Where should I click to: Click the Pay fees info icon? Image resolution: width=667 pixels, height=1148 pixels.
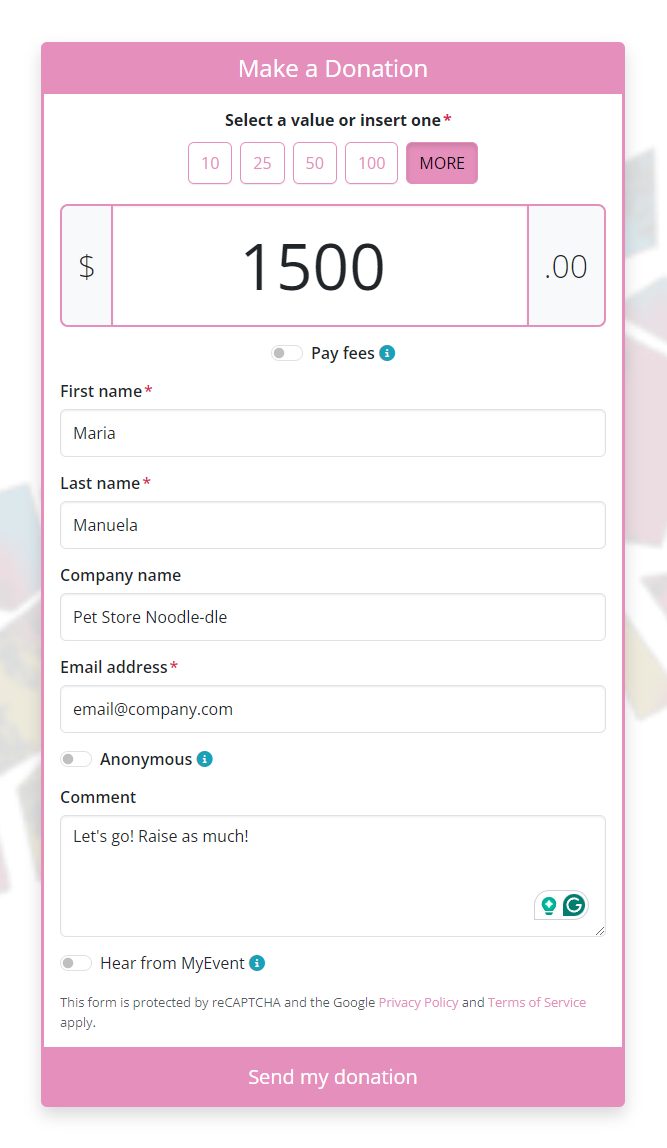tap(387, 353)
